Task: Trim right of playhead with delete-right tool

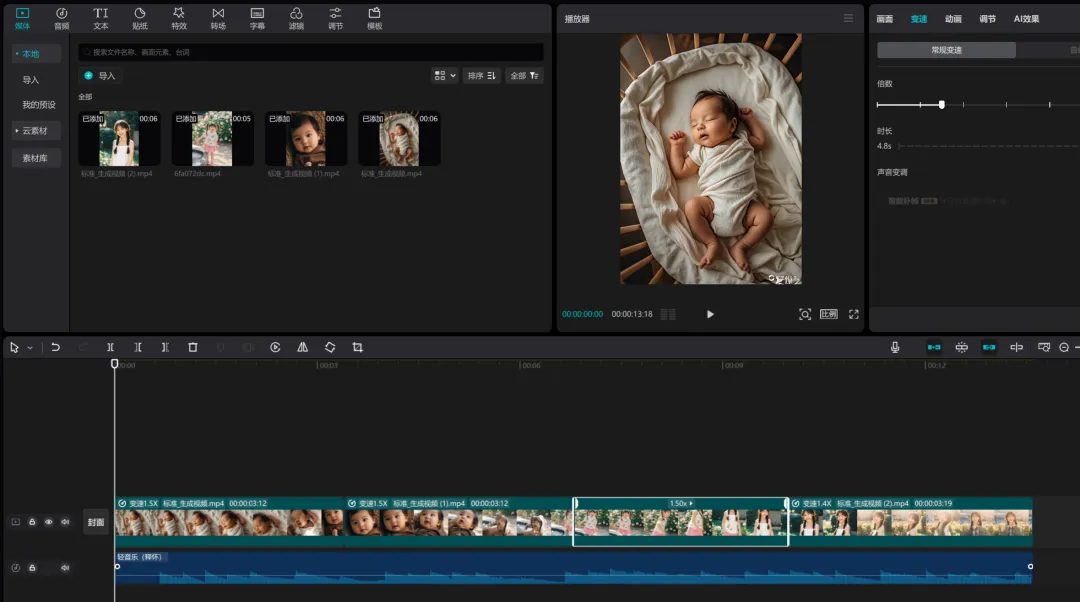Action: click(x=165, y=347)
